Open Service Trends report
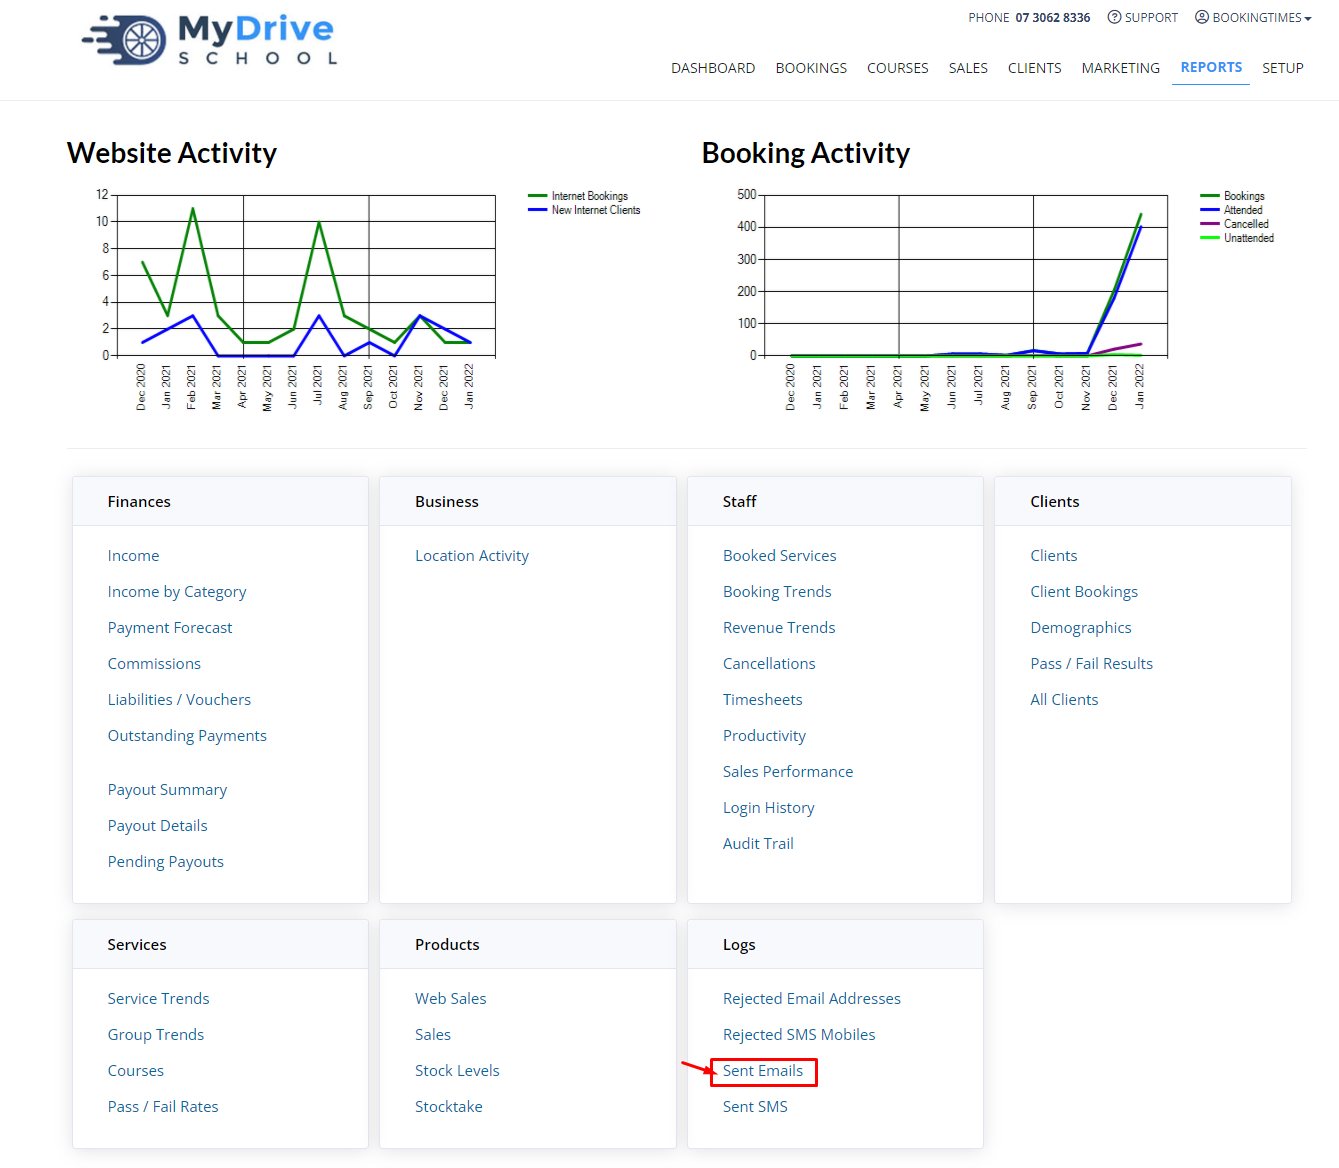 (158, 998)
